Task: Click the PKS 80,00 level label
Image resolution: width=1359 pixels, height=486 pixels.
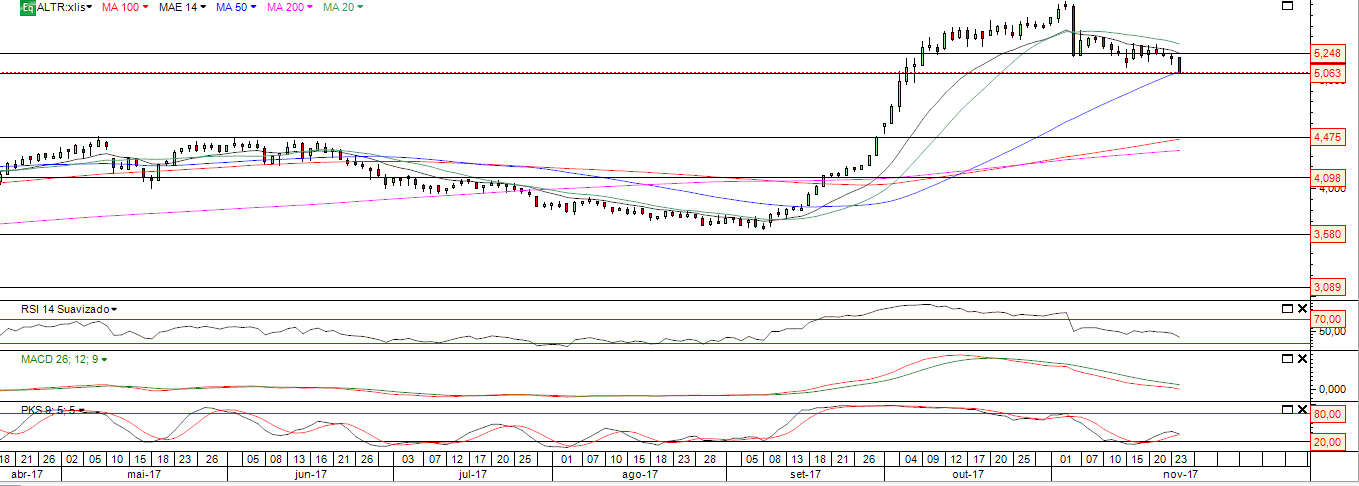Action: pos(1329,414)
